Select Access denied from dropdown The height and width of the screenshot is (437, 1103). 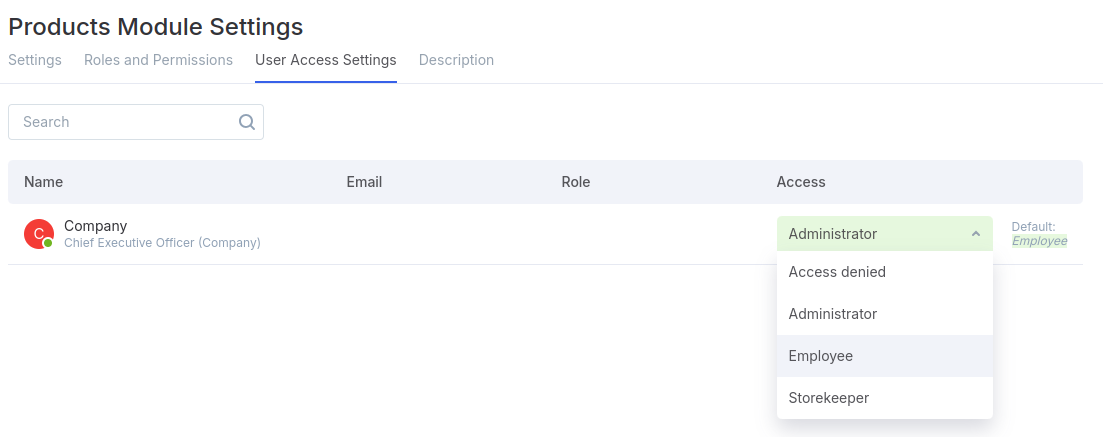[884, 272]
